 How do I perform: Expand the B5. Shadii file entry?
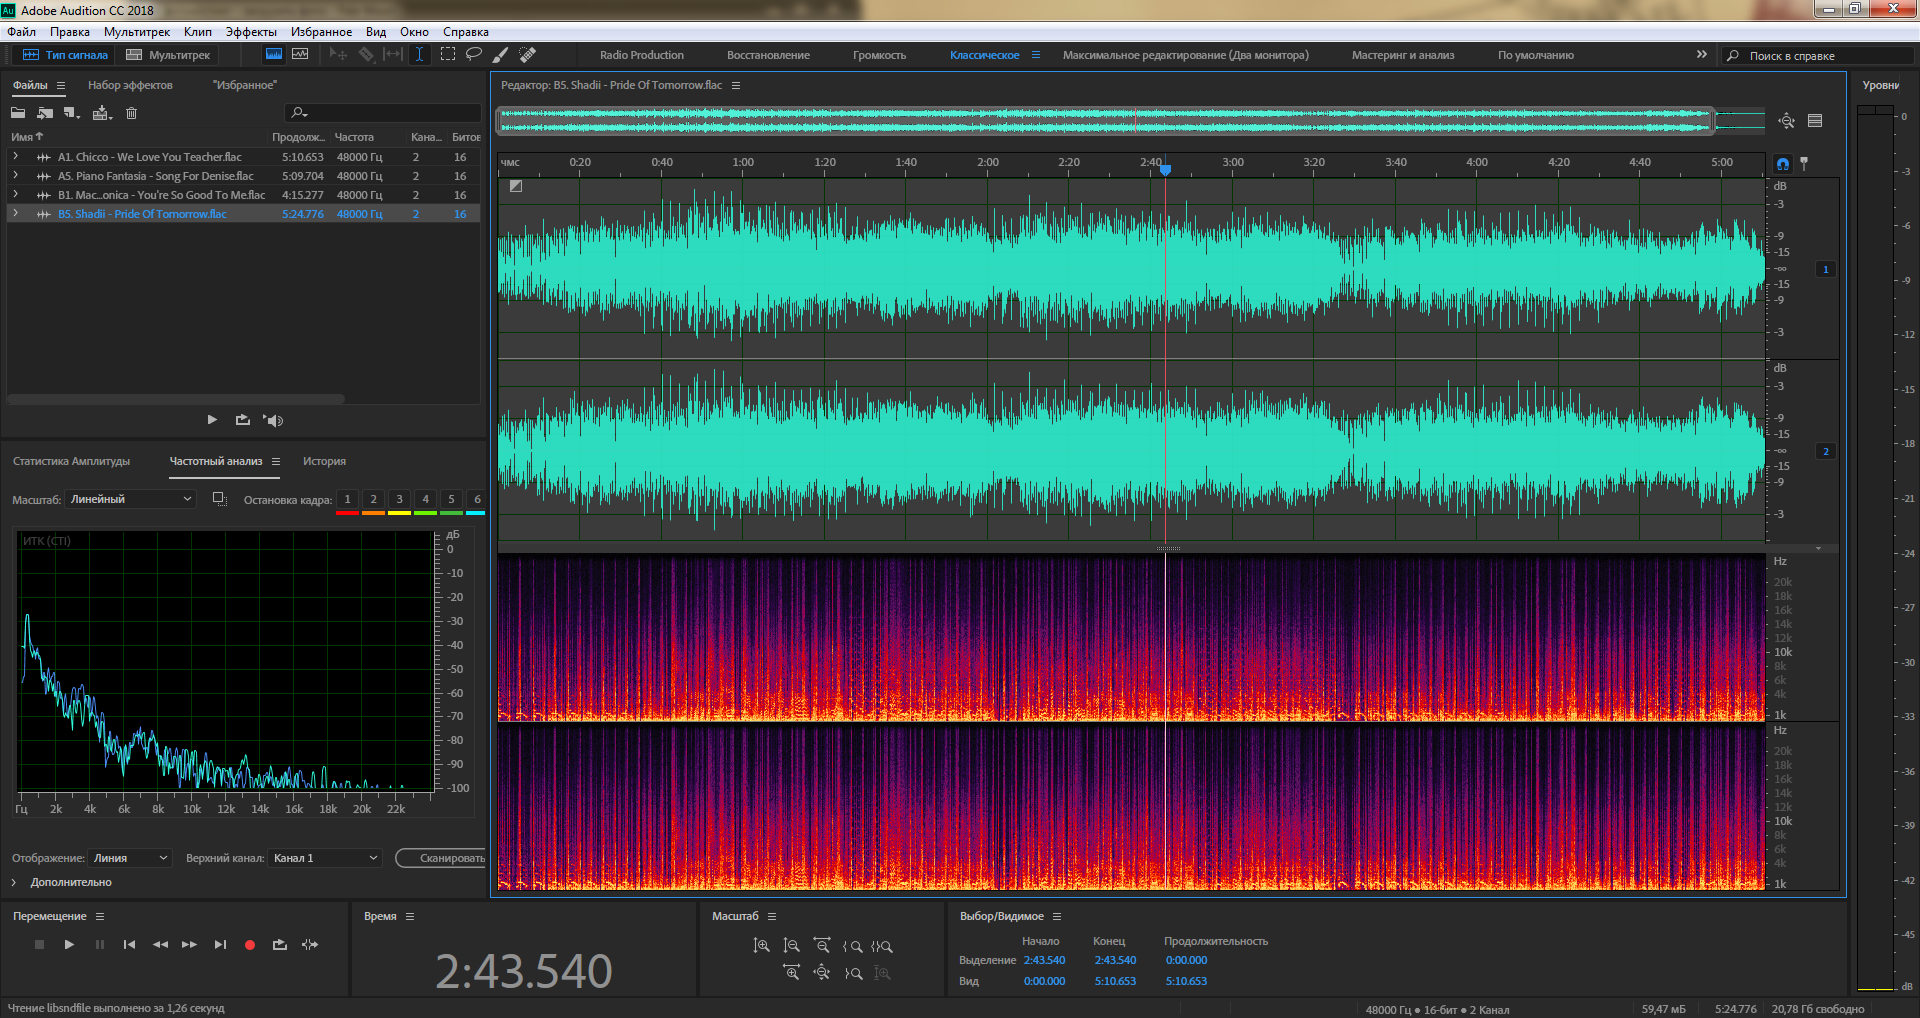(15, 214)
